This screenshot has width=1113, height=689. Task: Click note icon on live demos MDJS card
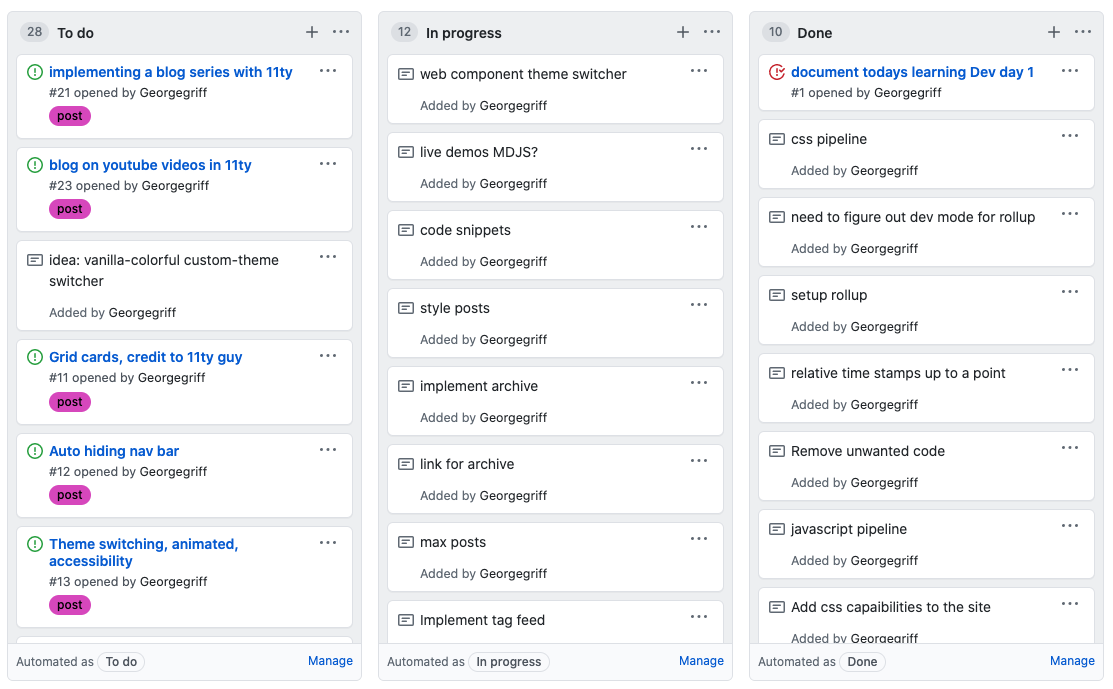[x=406, y=152]
